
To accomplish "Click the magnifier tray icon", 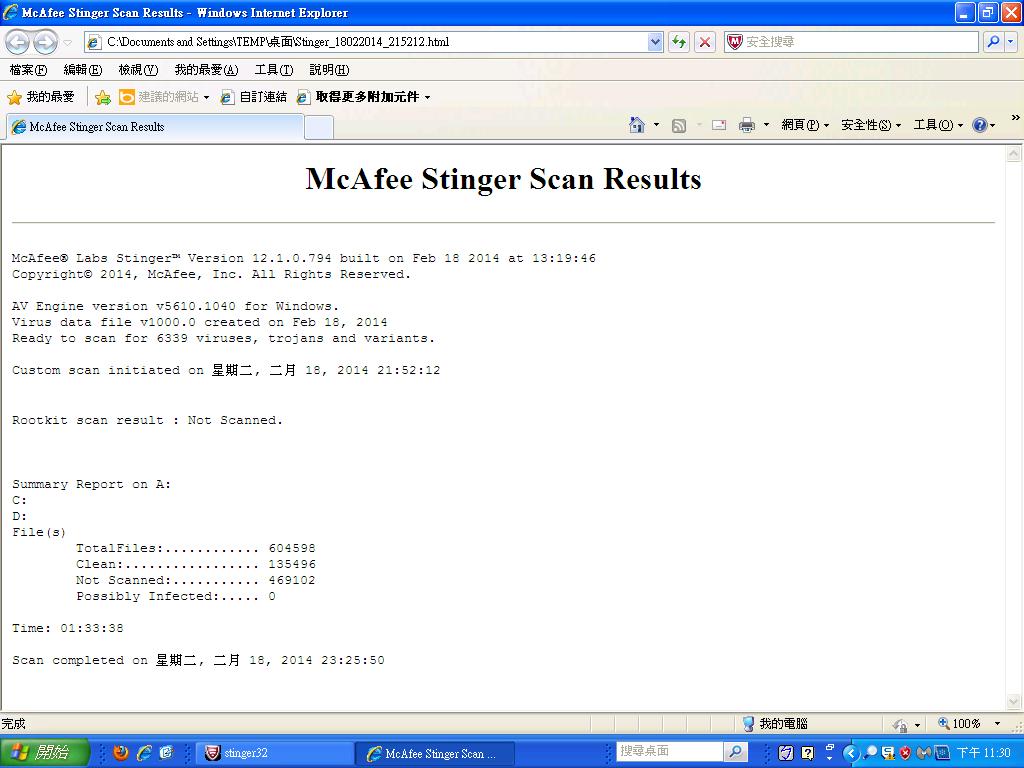I will (x=871, y=753).
